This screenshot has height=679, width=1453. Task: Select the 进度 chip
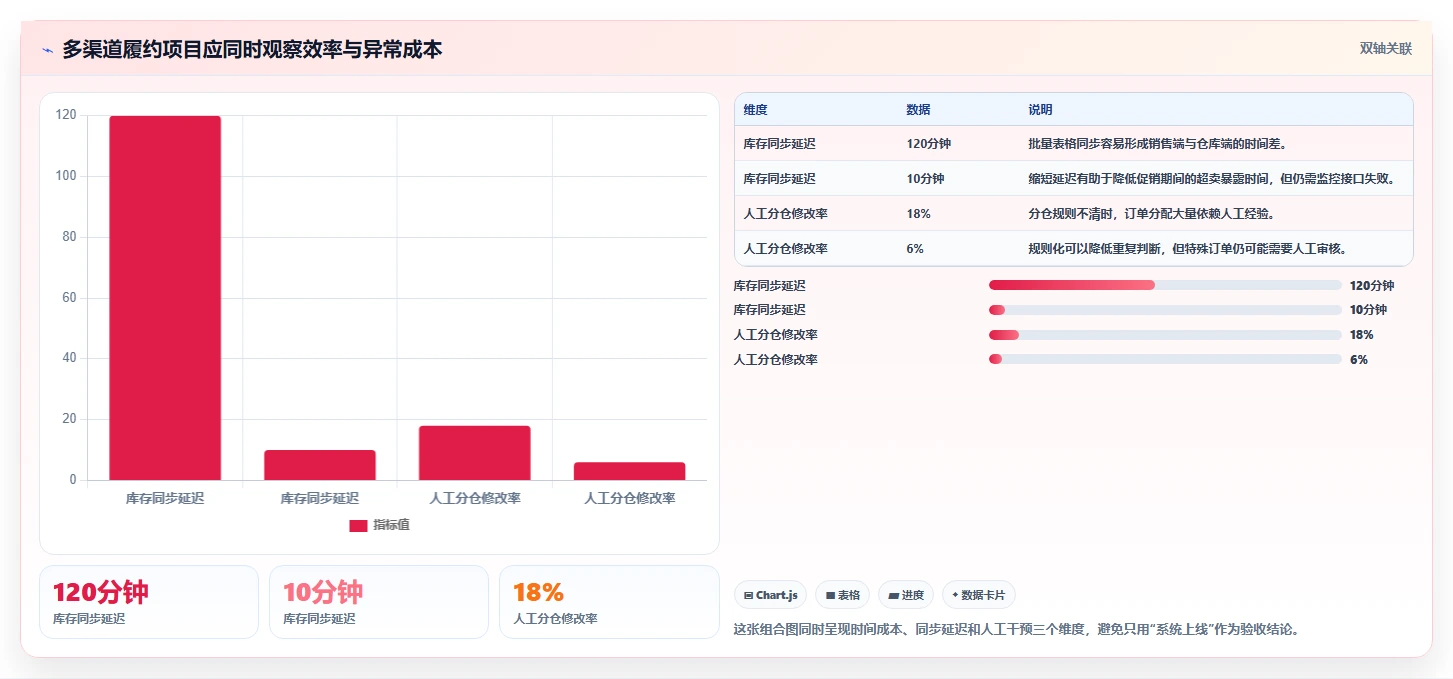[x=906, y=595]
